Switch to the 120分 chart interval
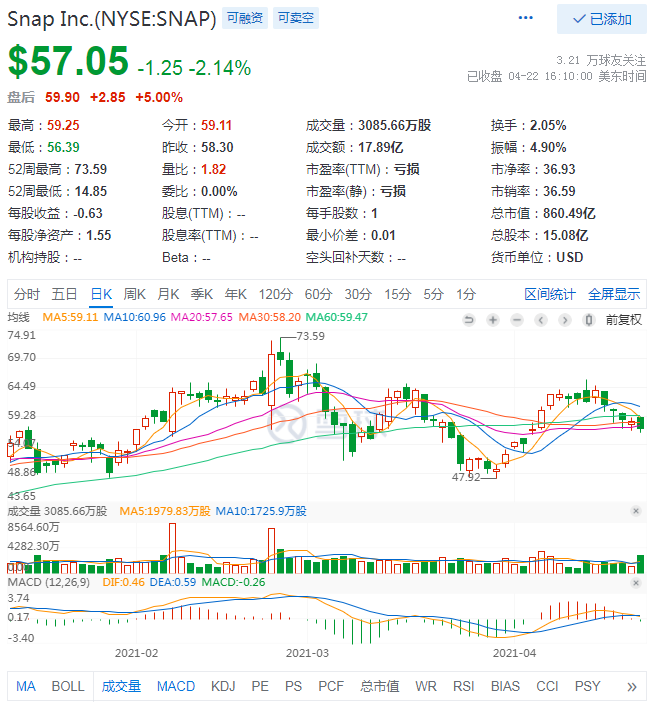 coord(276,294)
